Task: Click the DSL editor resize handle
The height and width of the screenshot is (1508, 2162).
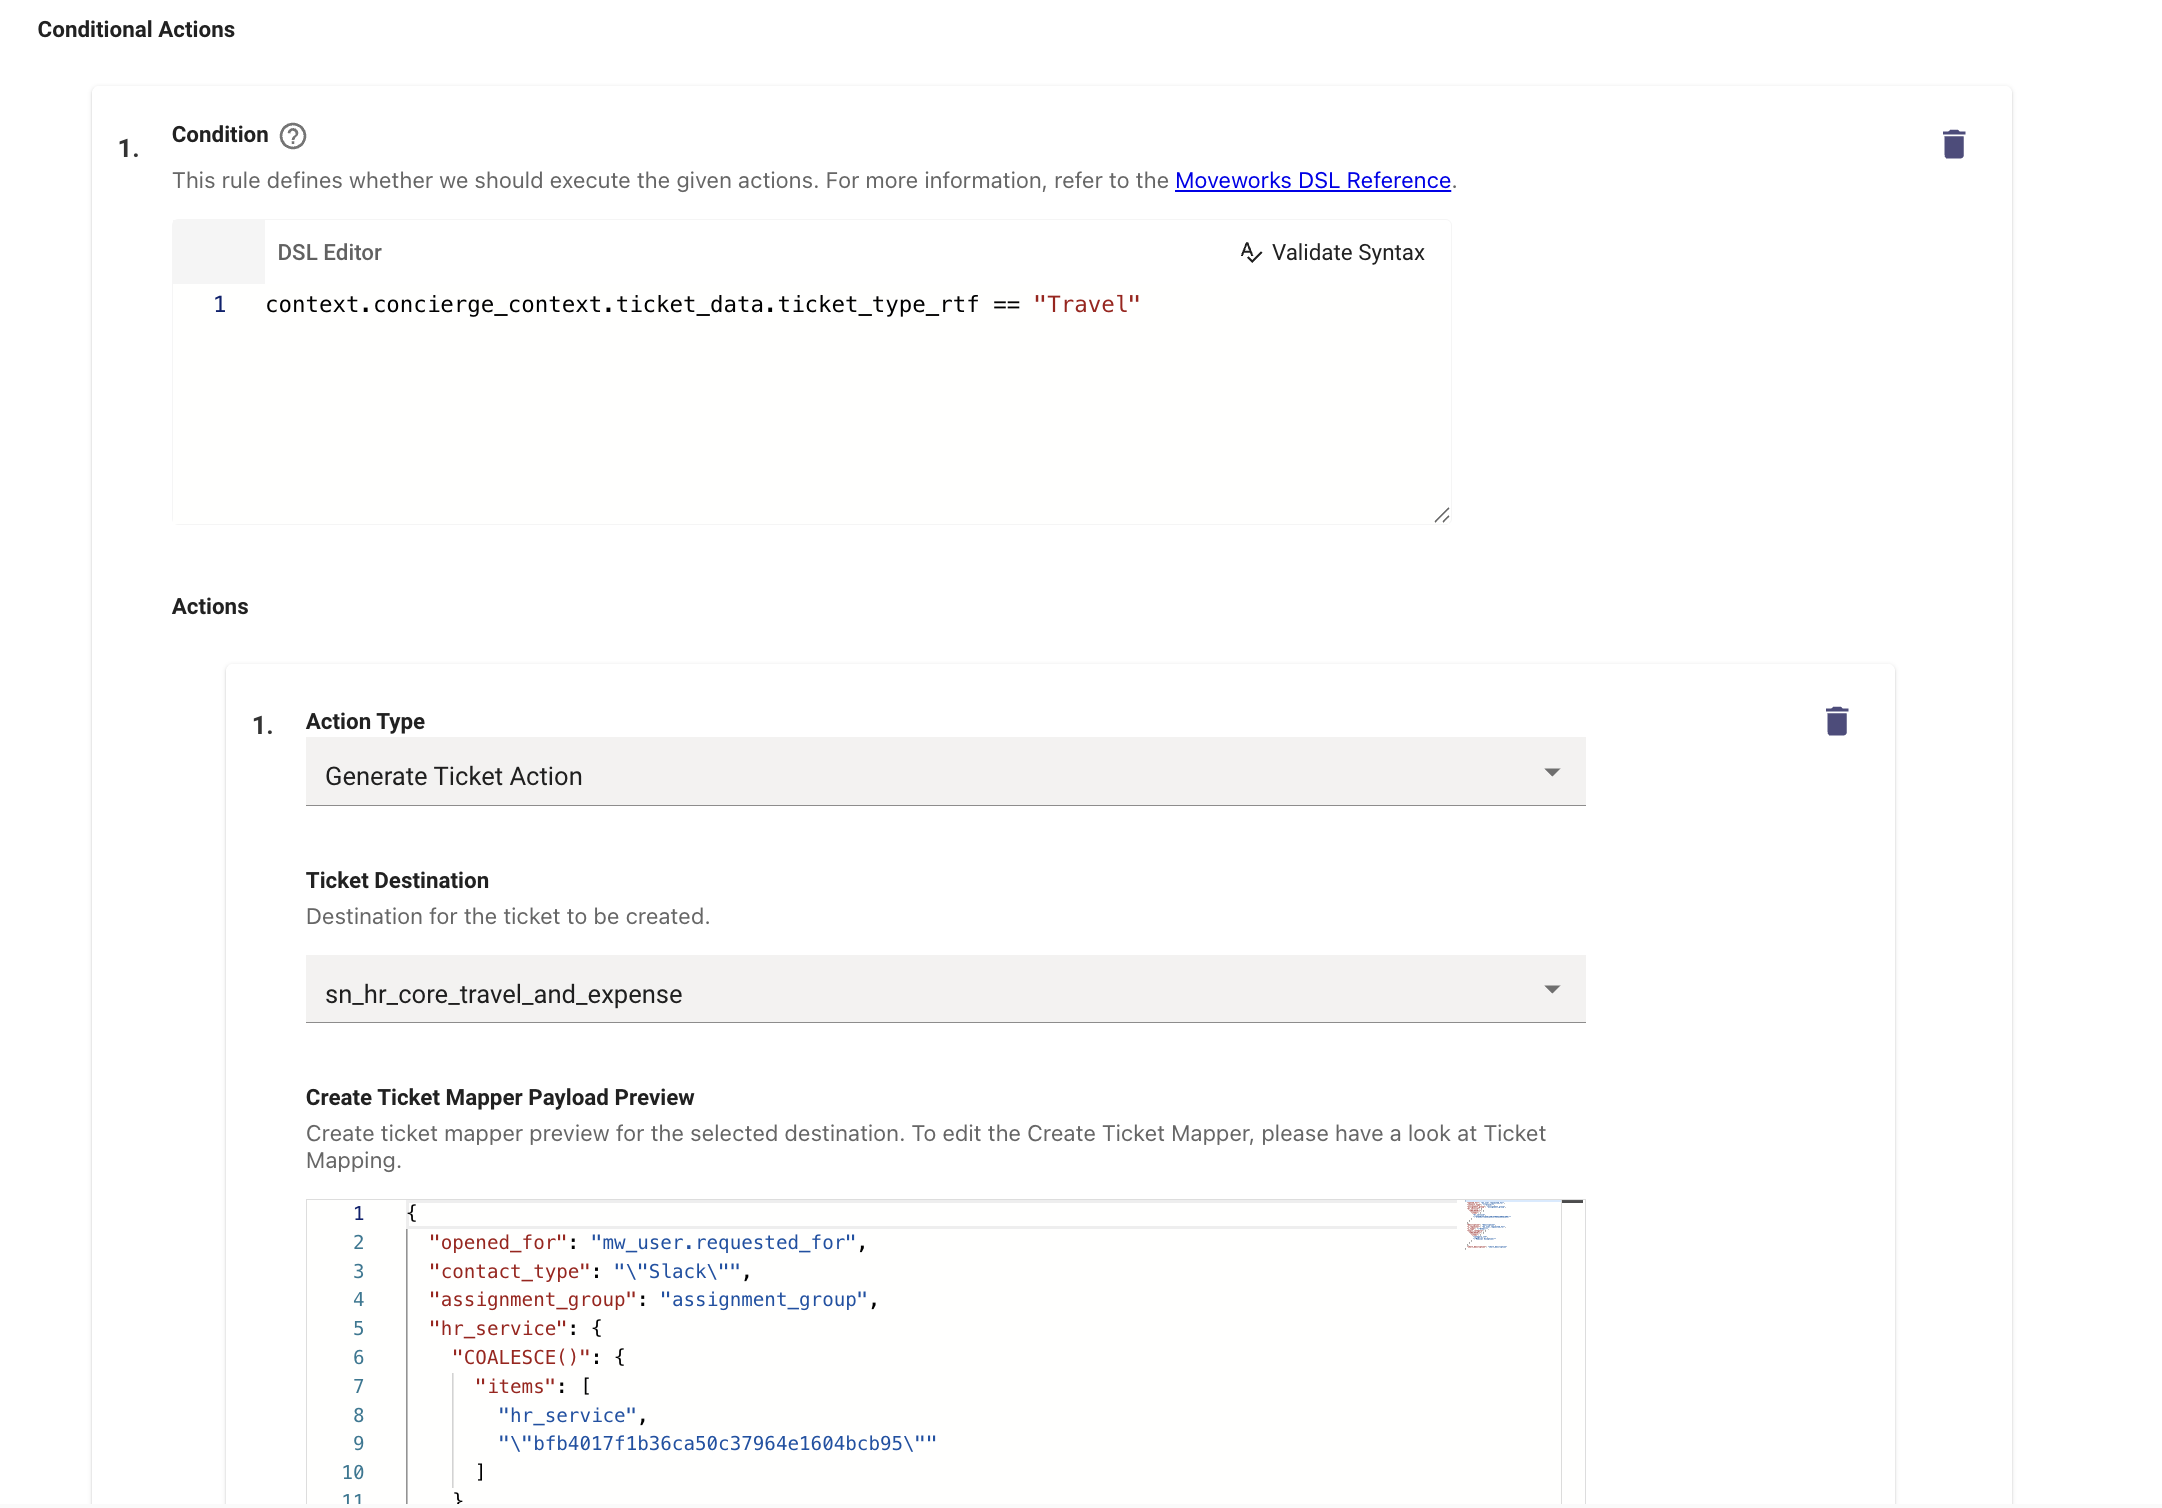Action: [x=1441, y=515]
